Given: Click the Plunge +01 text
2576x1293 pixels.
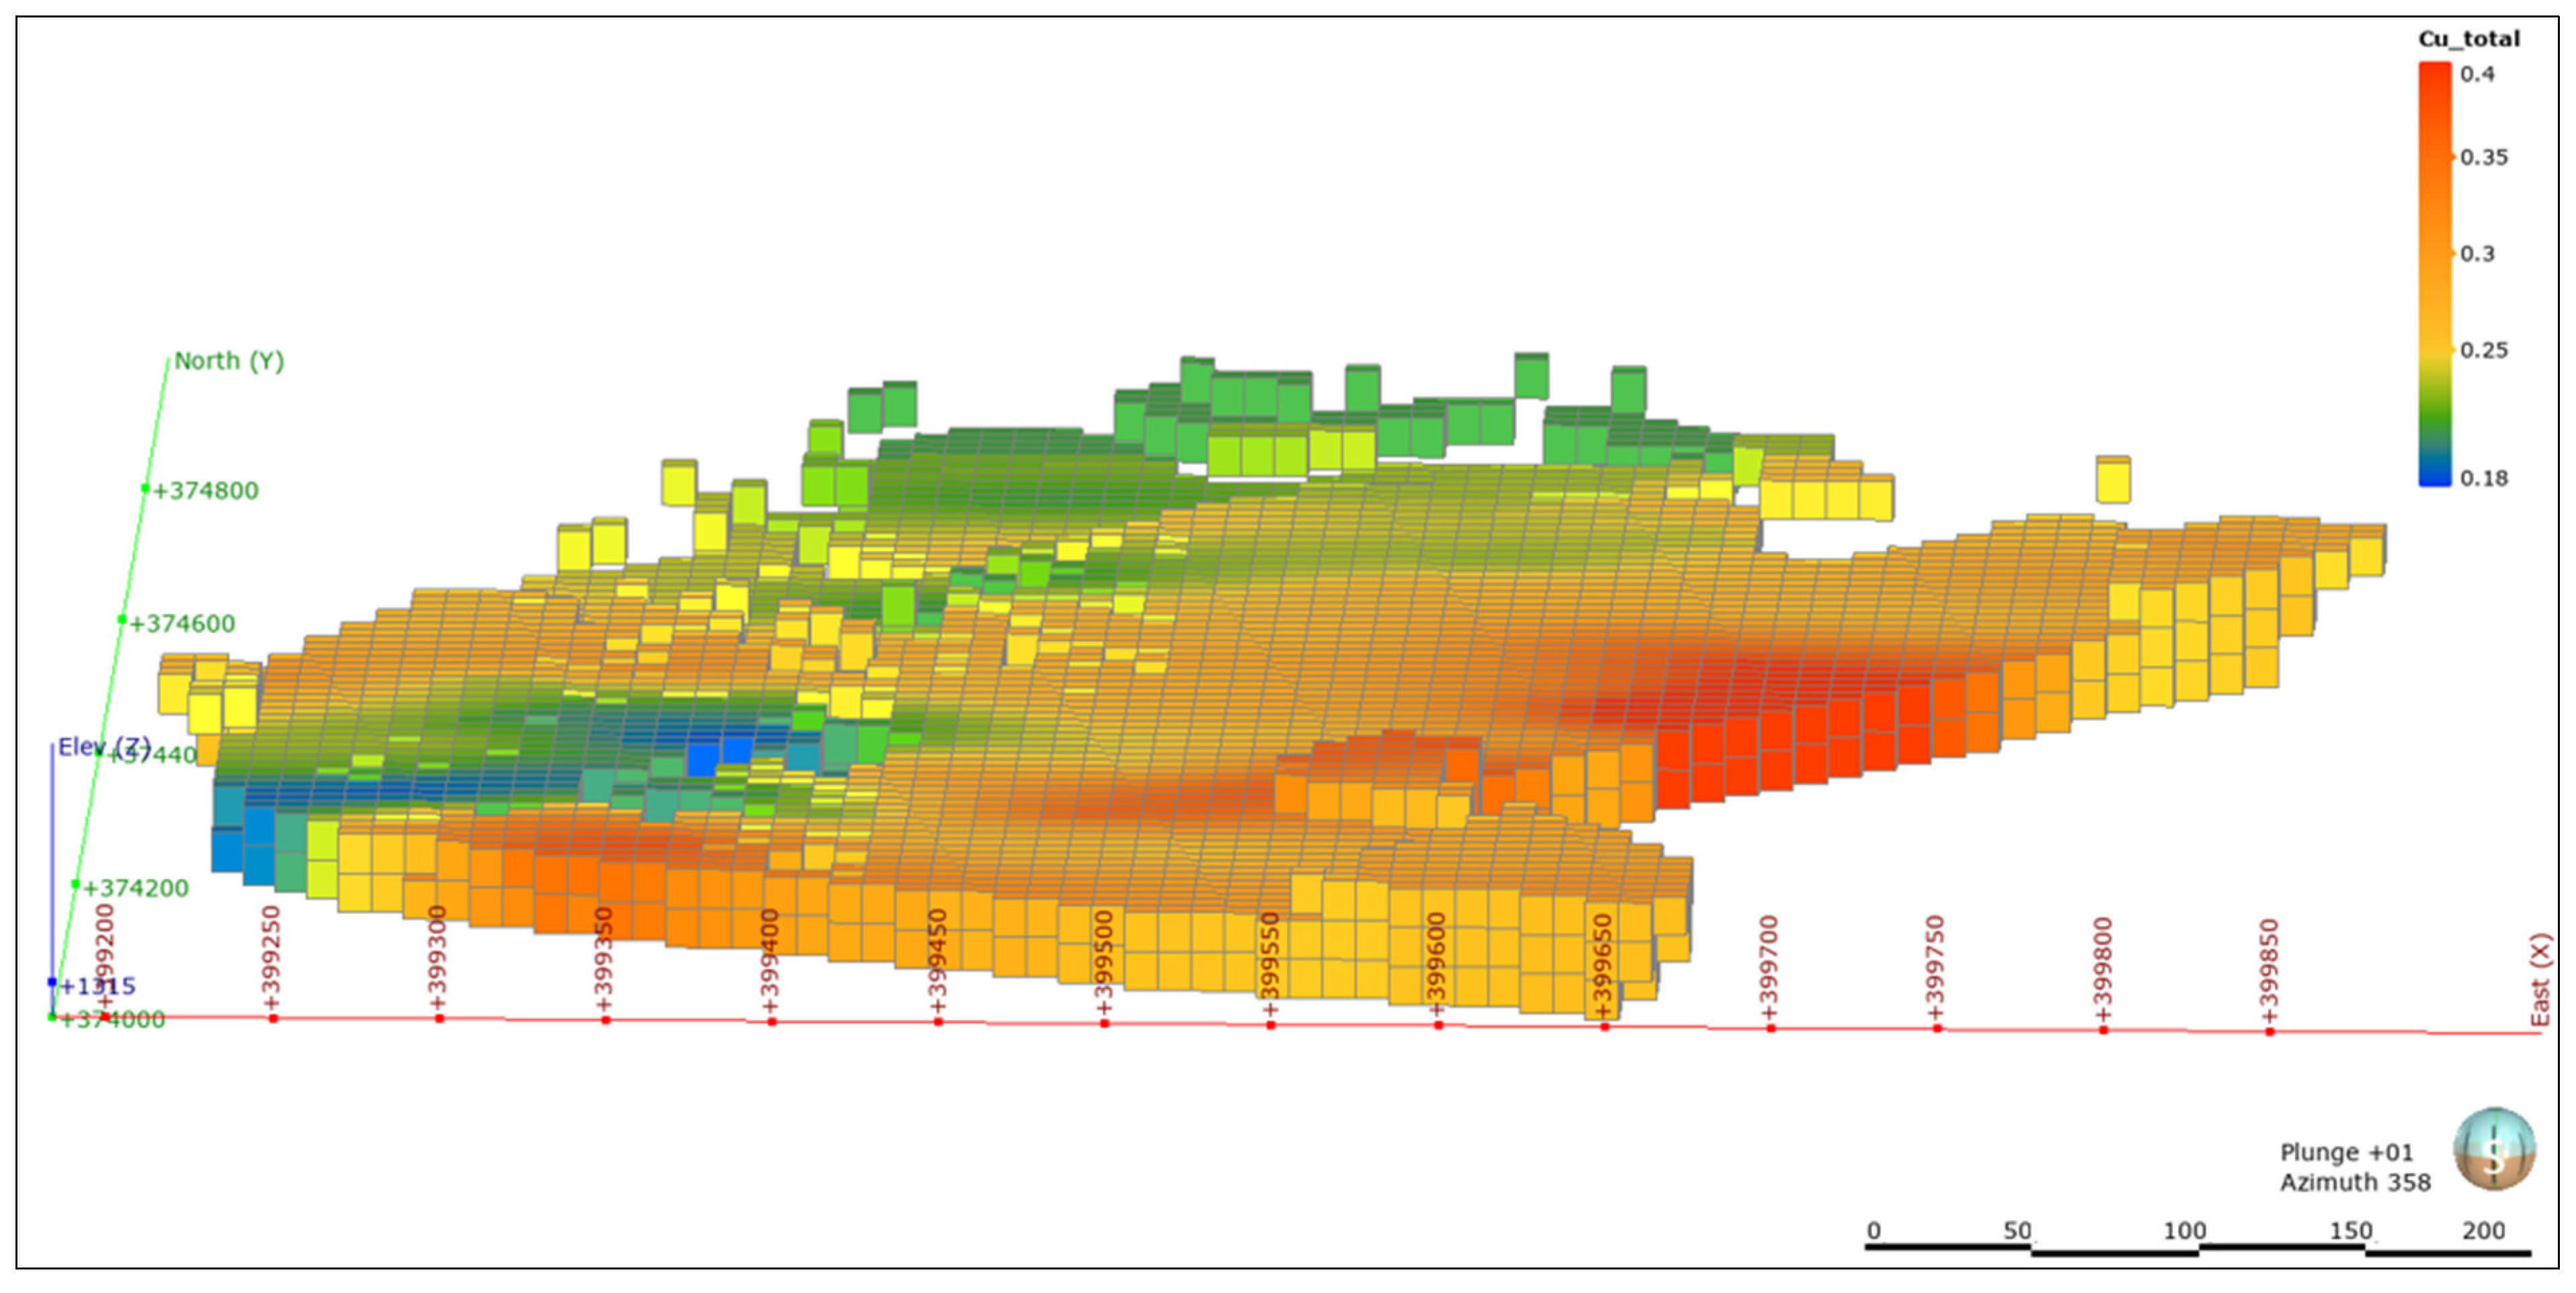Looking at the screenshot, I should pyautogui.click(x=2346, y=1152).
